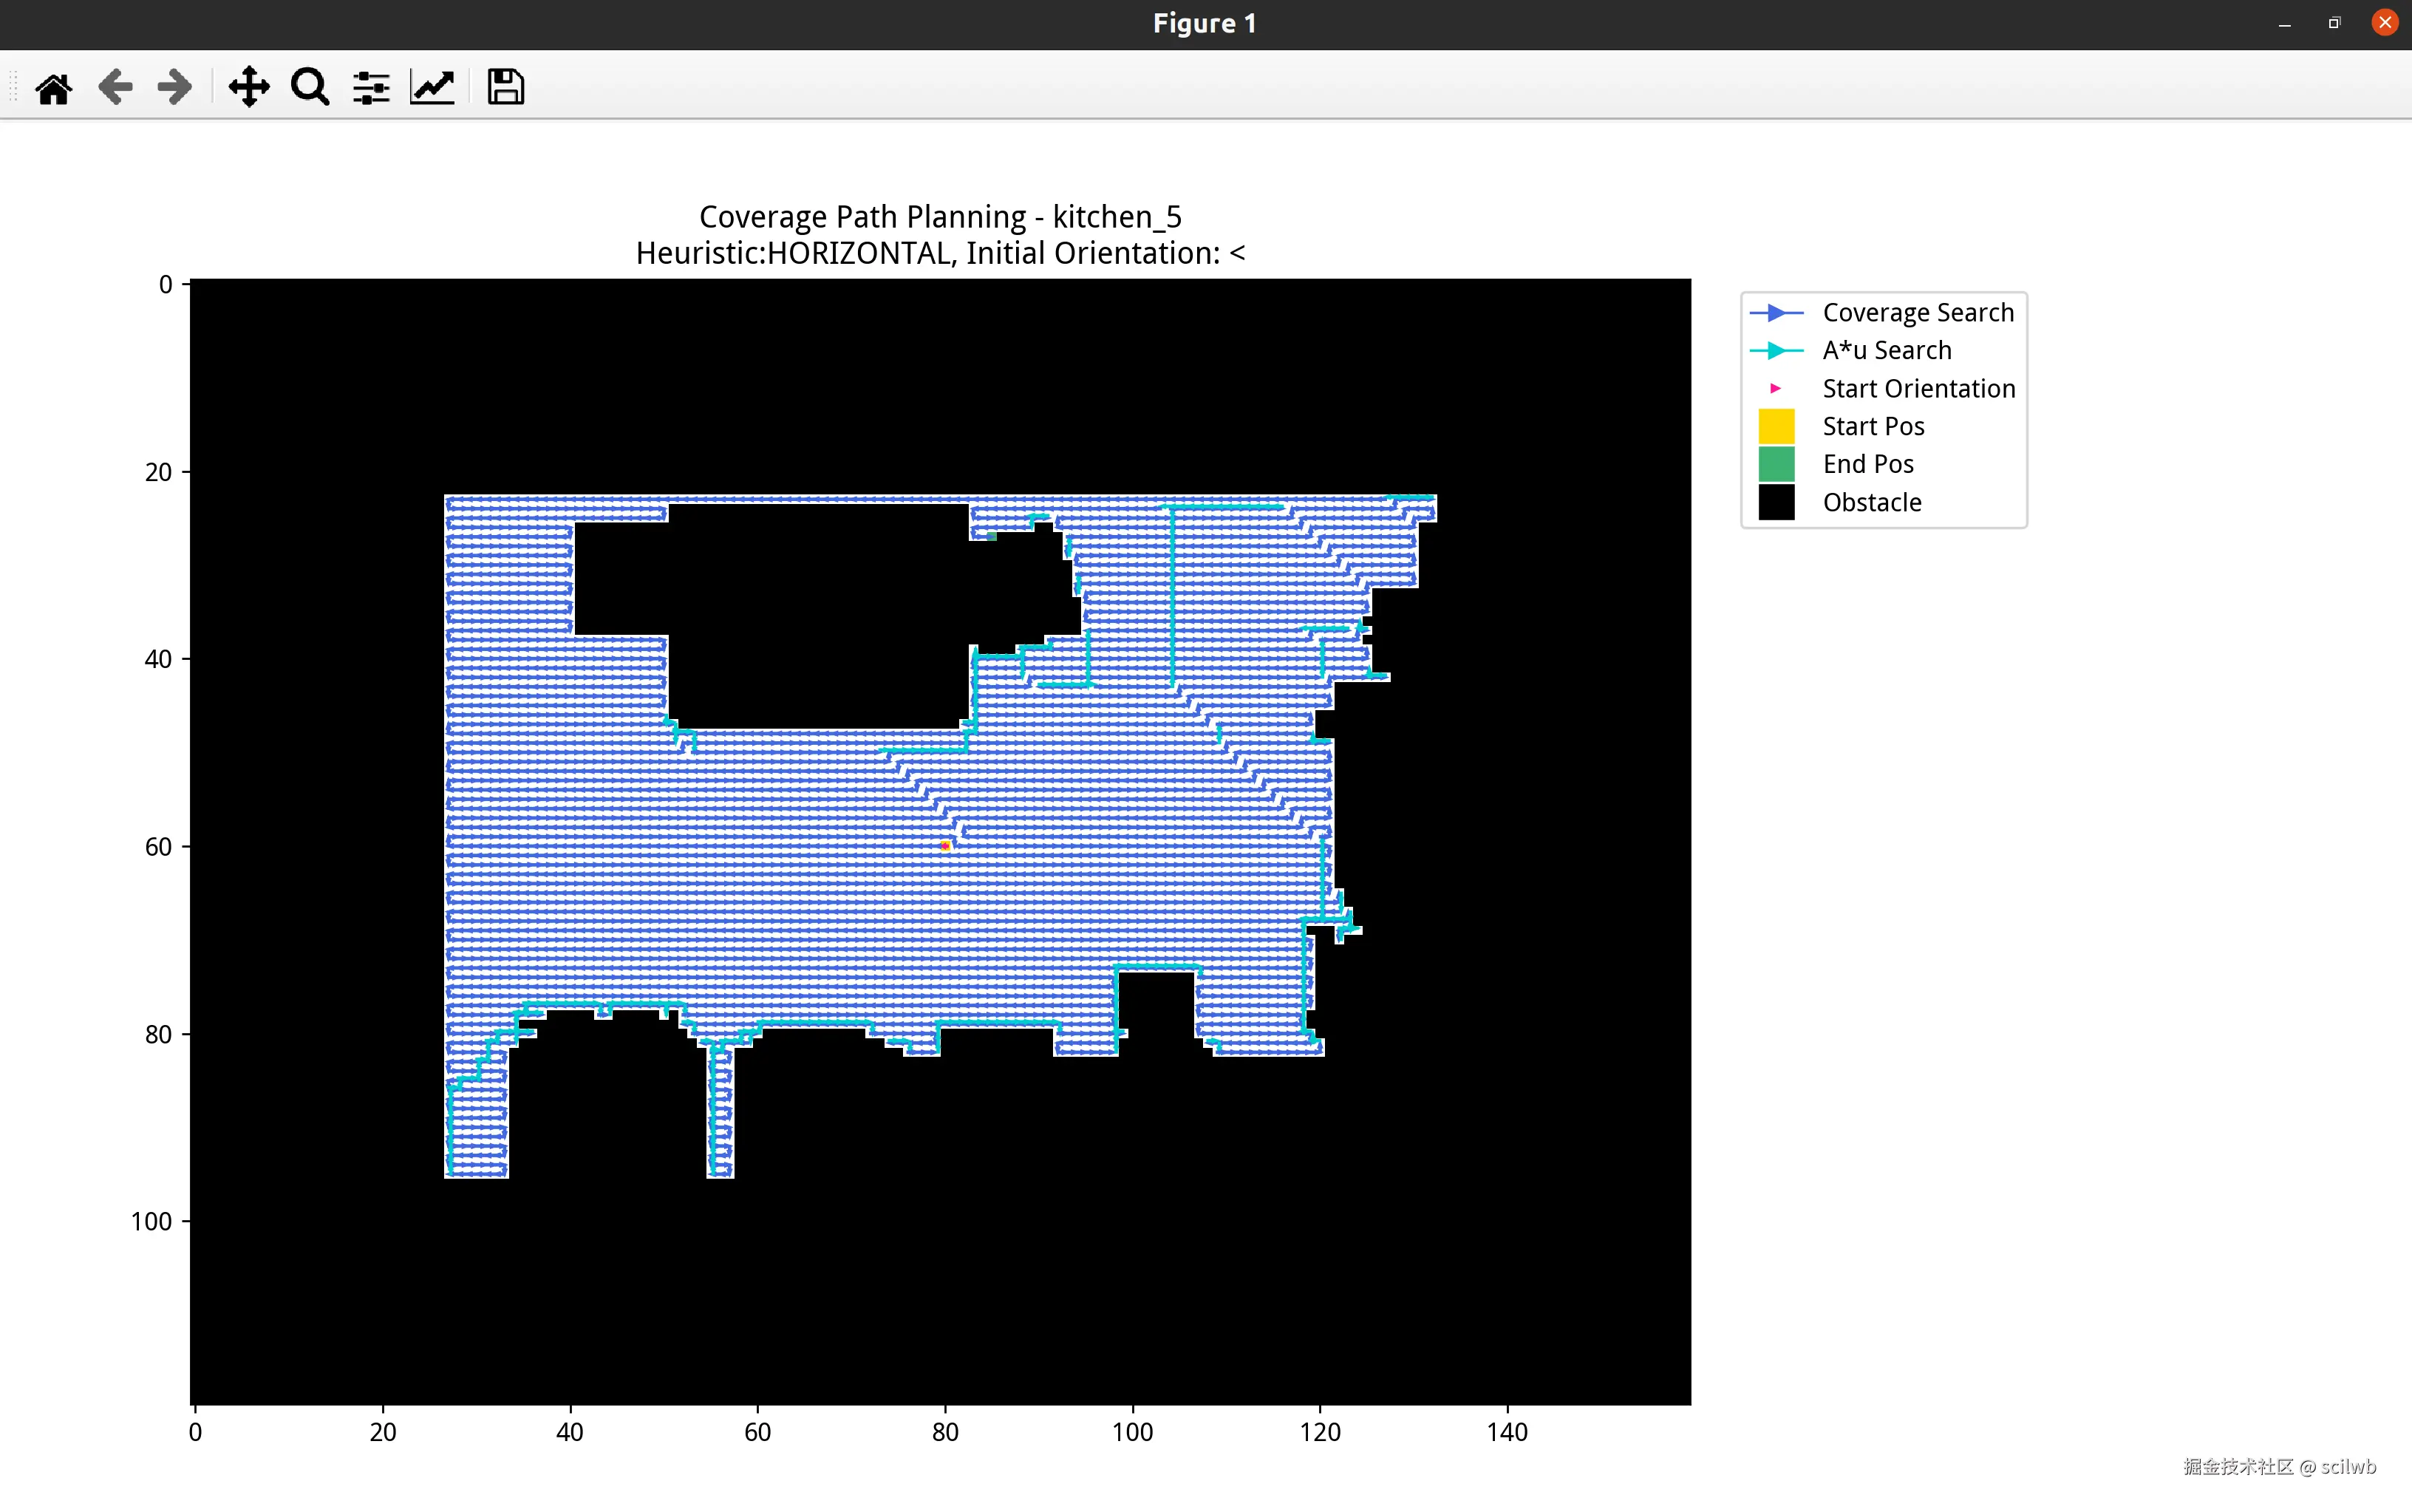Minimize the Figure 1 window
Screen dimensions: 2412x1512
click(2284, 24)
